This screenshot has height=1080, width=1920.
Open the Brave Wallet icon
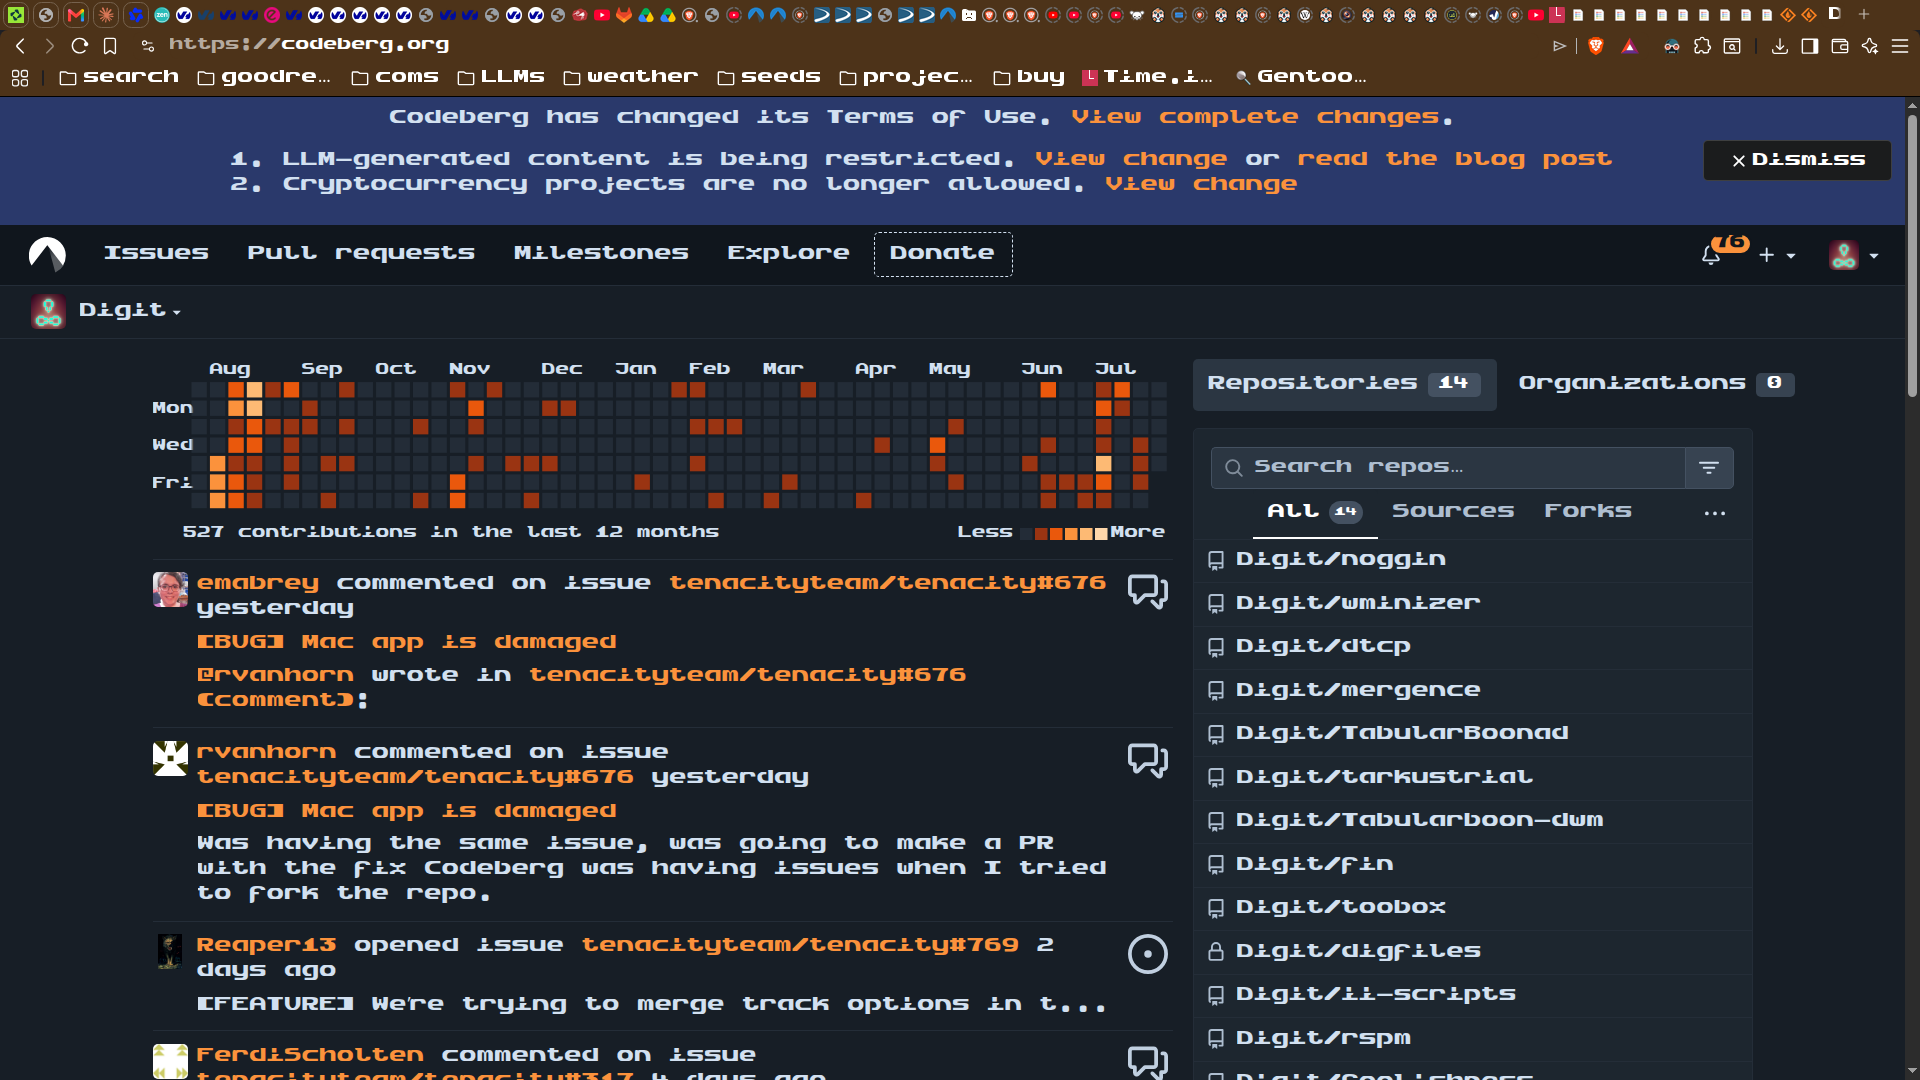1840,46
